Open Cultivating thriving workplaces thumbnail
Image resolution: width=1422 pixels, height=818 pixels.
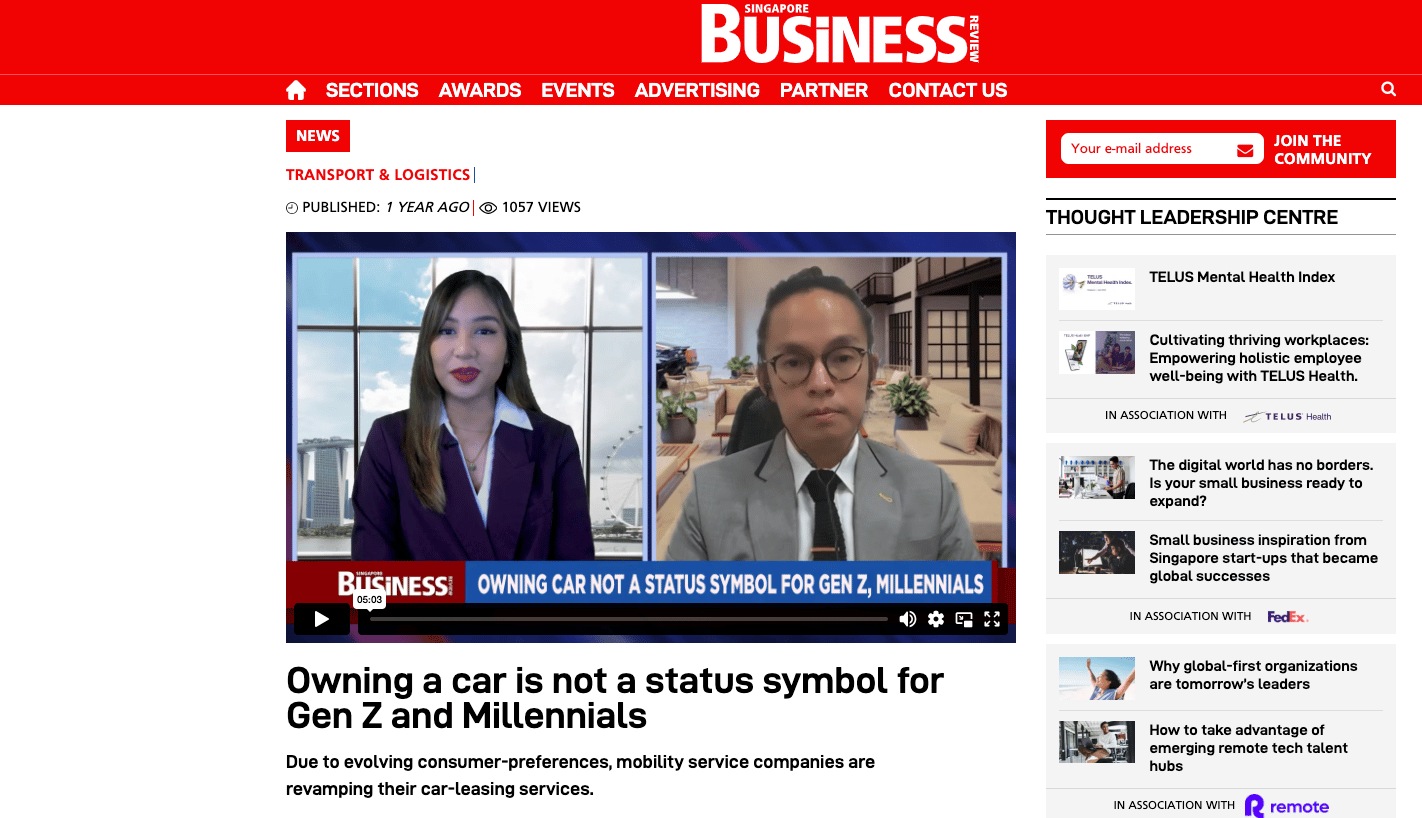tap(1097, 352)
